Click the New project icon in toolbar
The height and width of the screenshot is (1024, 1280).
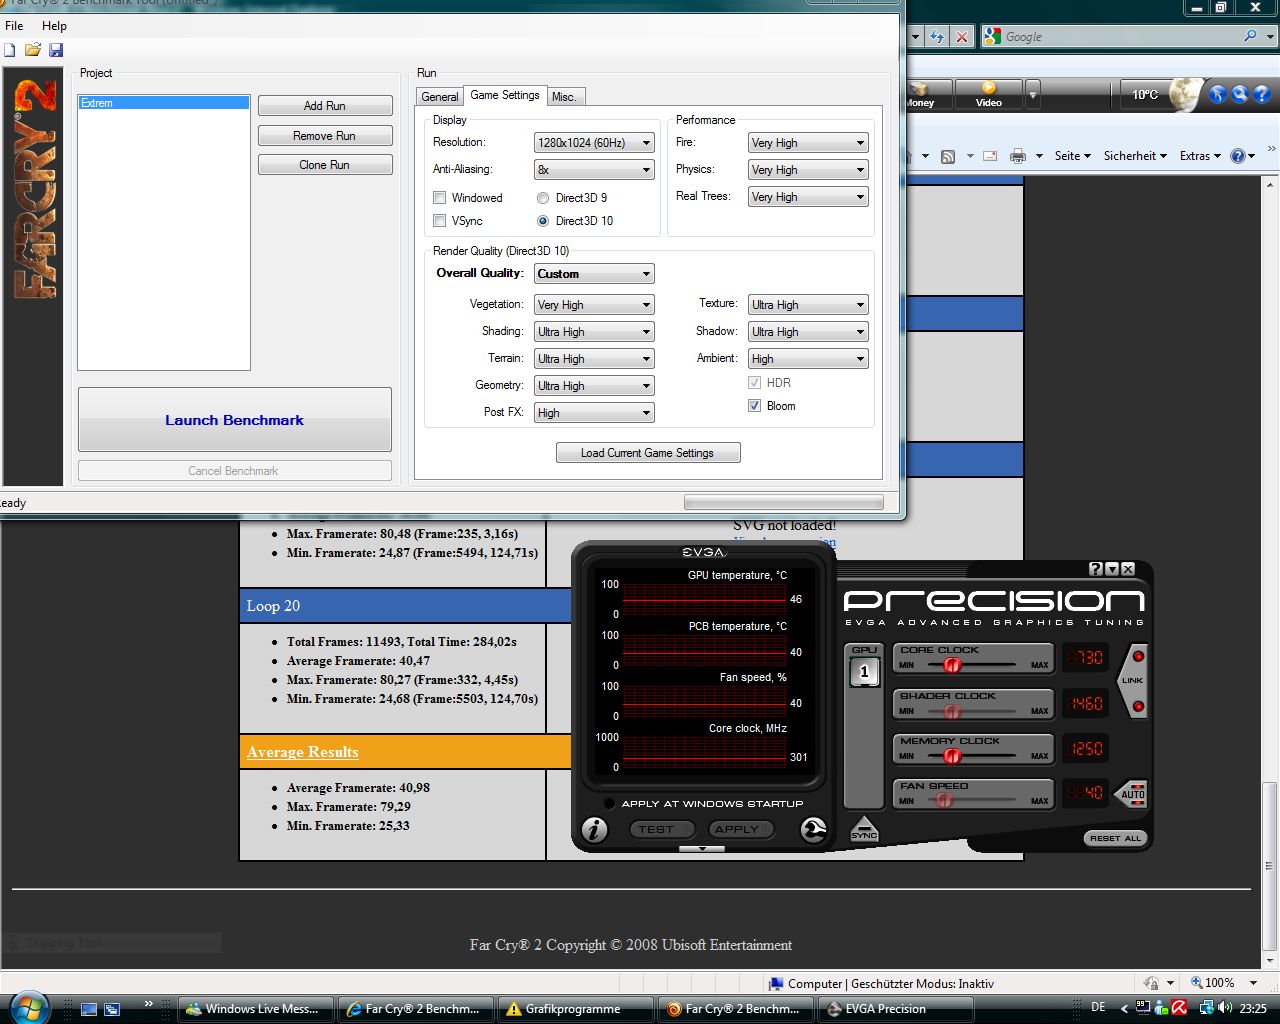pyautogui.click(x=10, y=50)
